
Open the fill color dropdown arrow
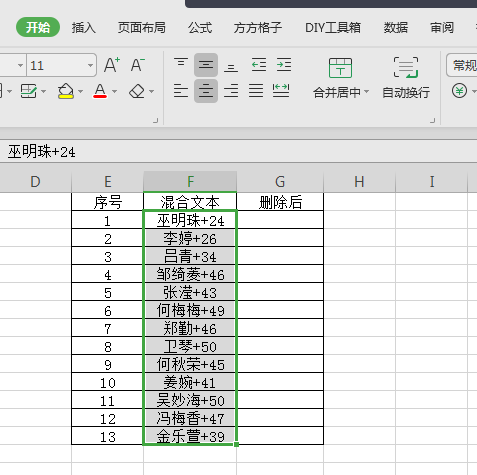[80, 91]
